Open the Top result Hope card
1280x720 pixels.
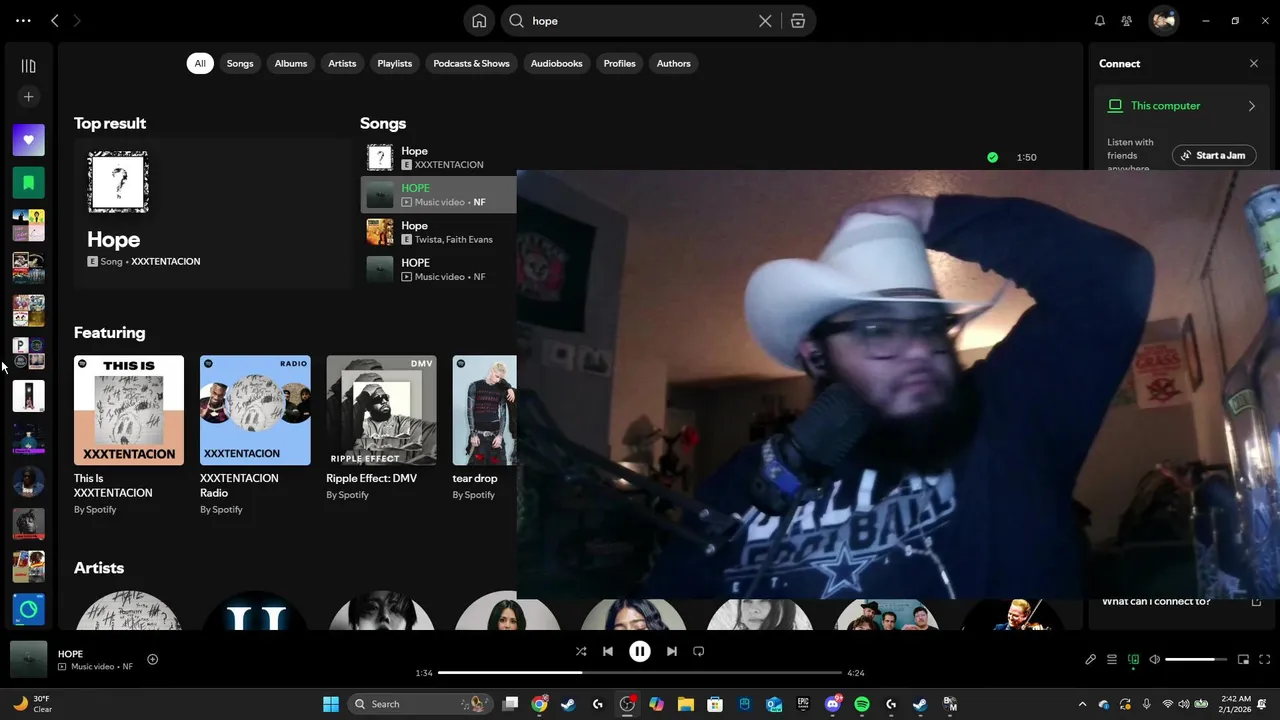pos(213,213)
